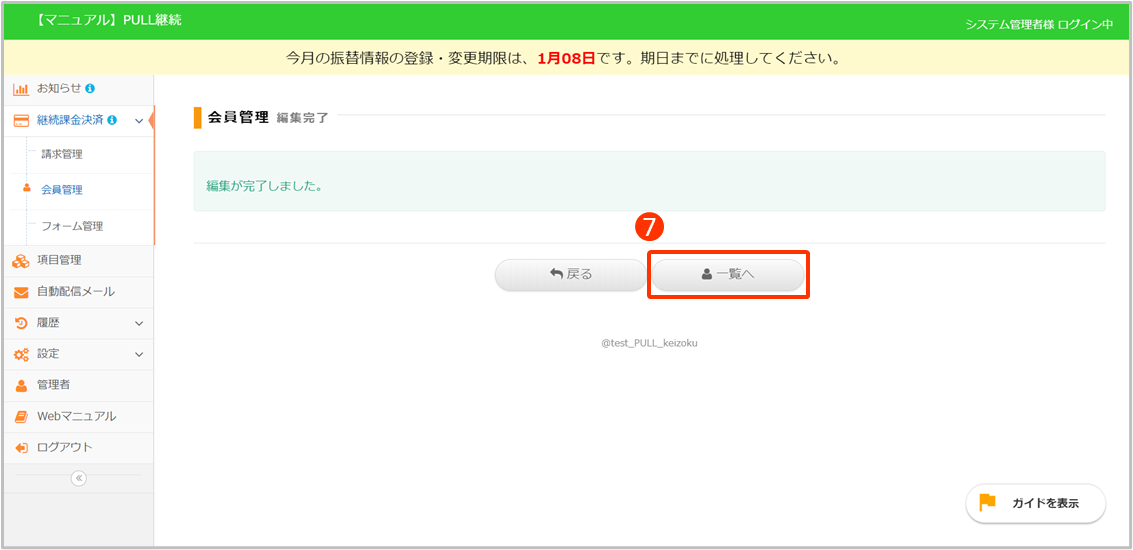This screenshot has height=550, width=1133.
Task: Click the book icon for Webマニュアル
Action: coord(20,416)
